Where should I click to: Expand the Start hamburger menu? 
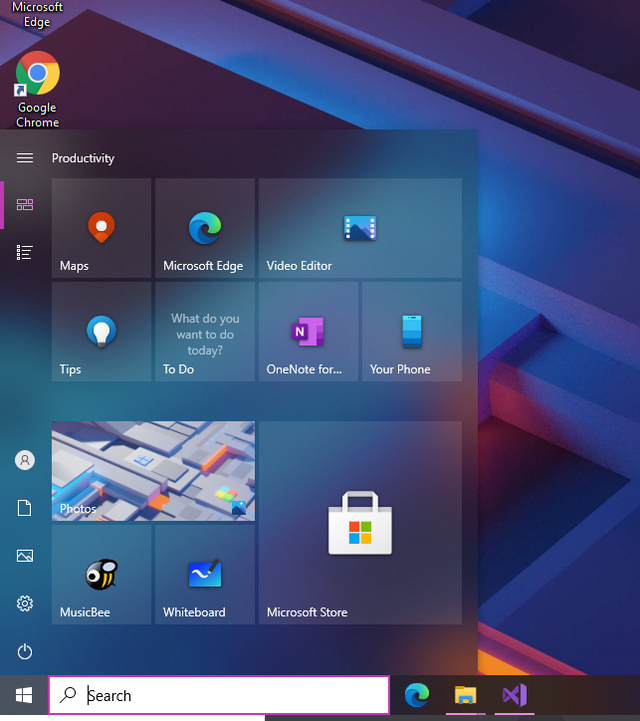(x=25, y=158)
